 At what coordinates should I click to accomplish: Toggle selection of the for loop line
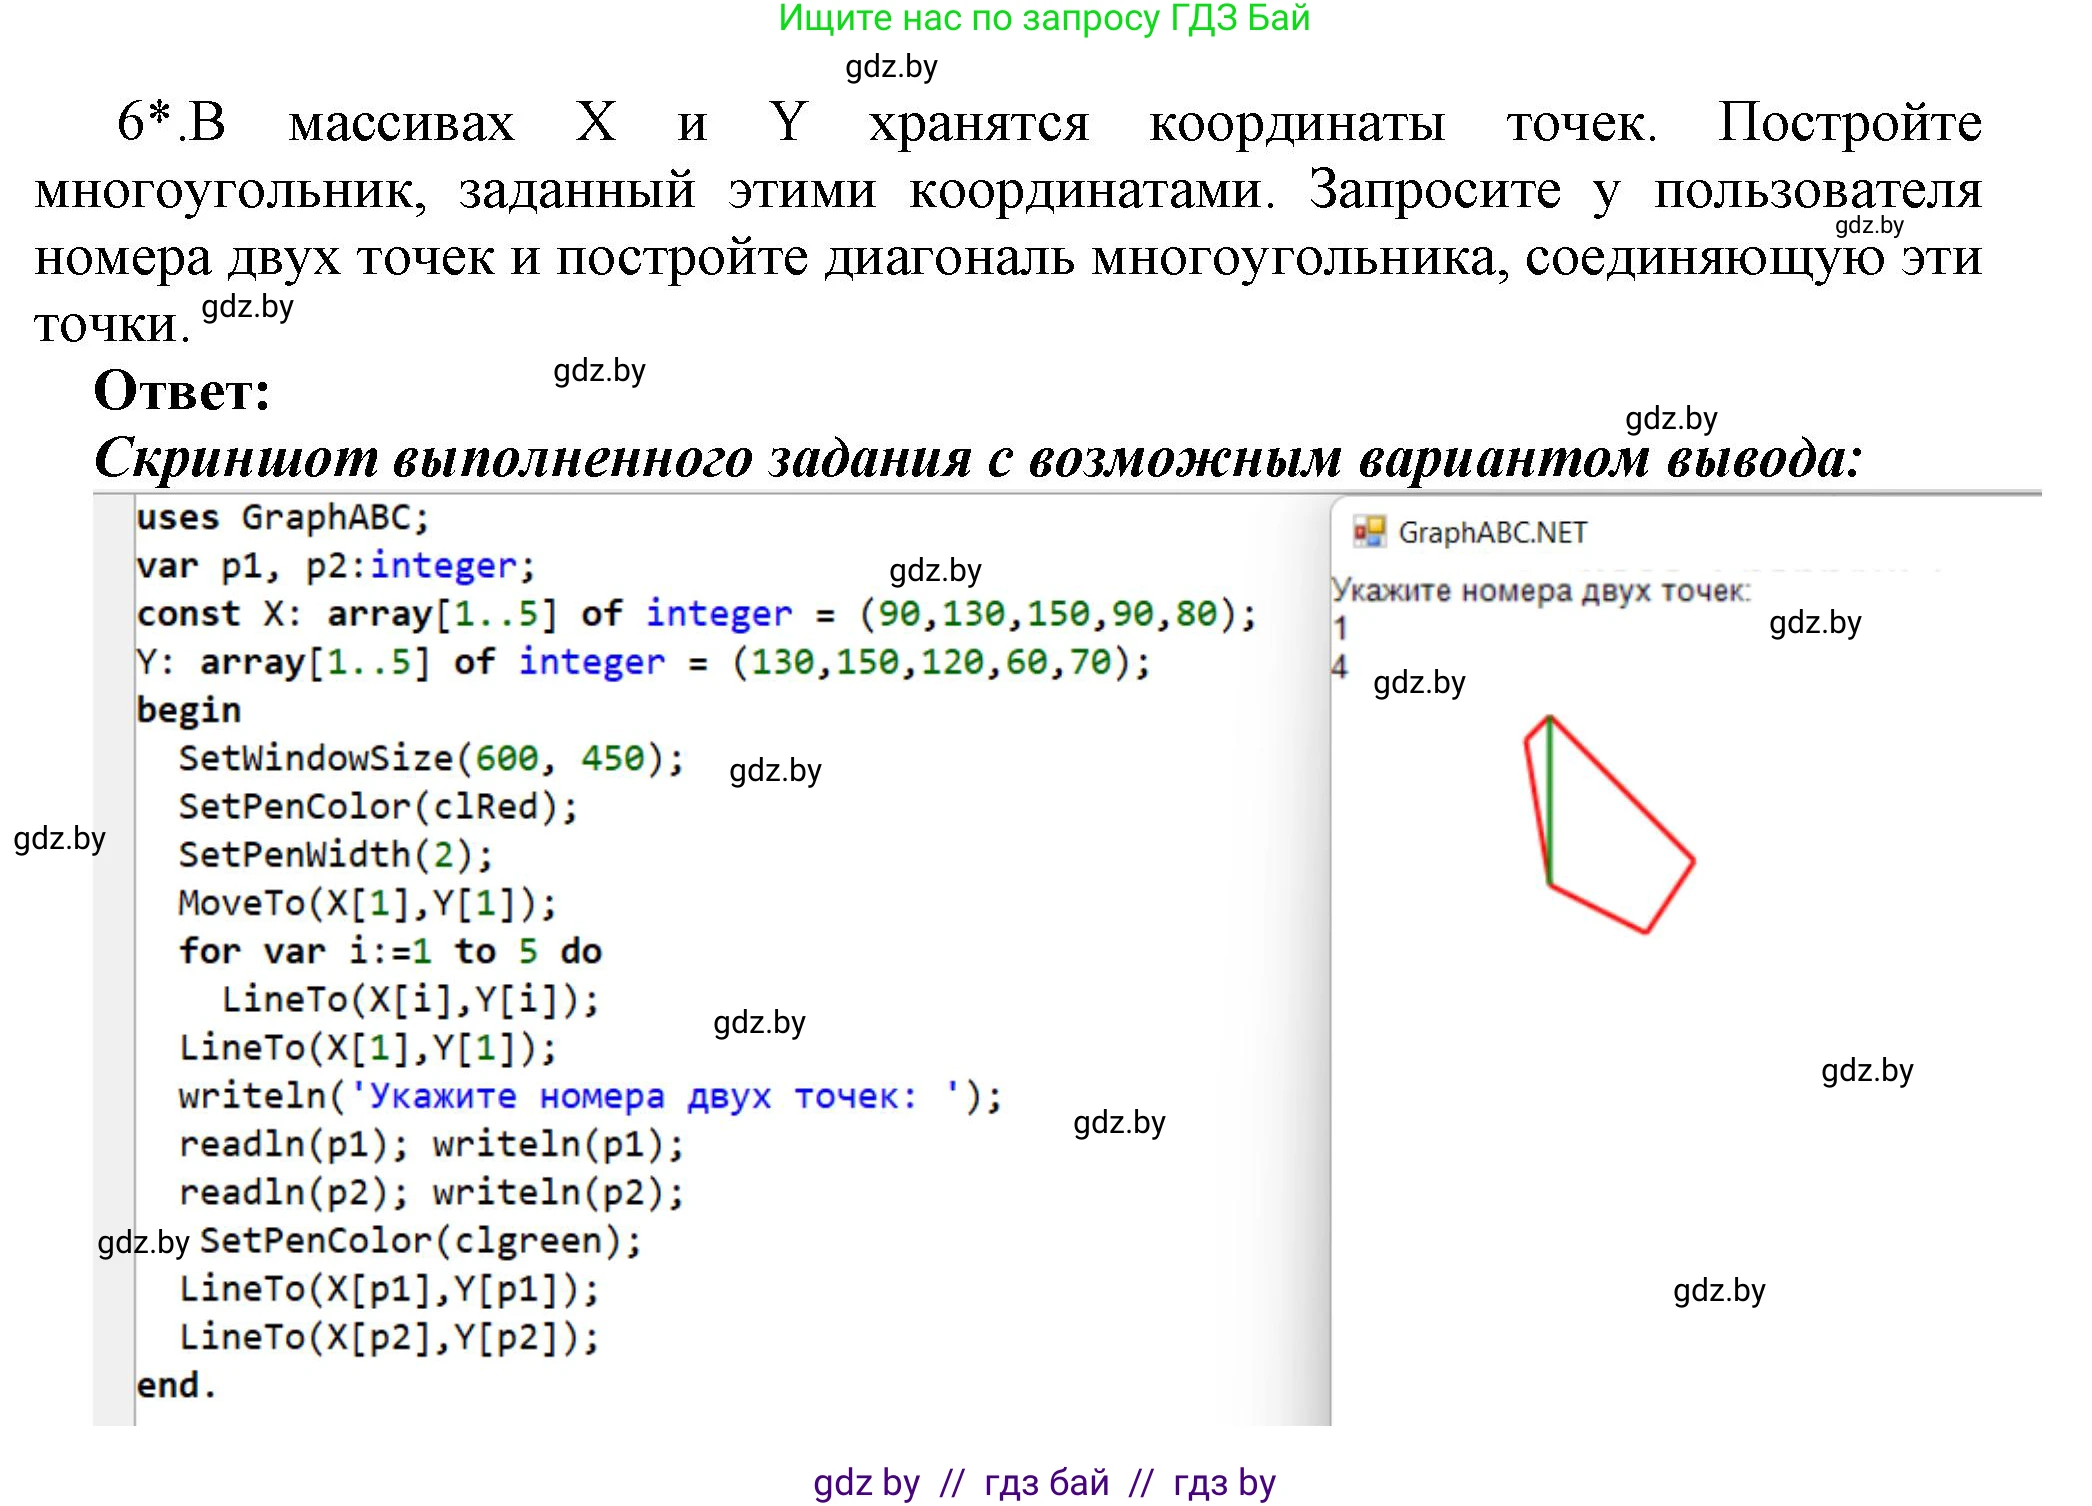click(x=390, y=950)
